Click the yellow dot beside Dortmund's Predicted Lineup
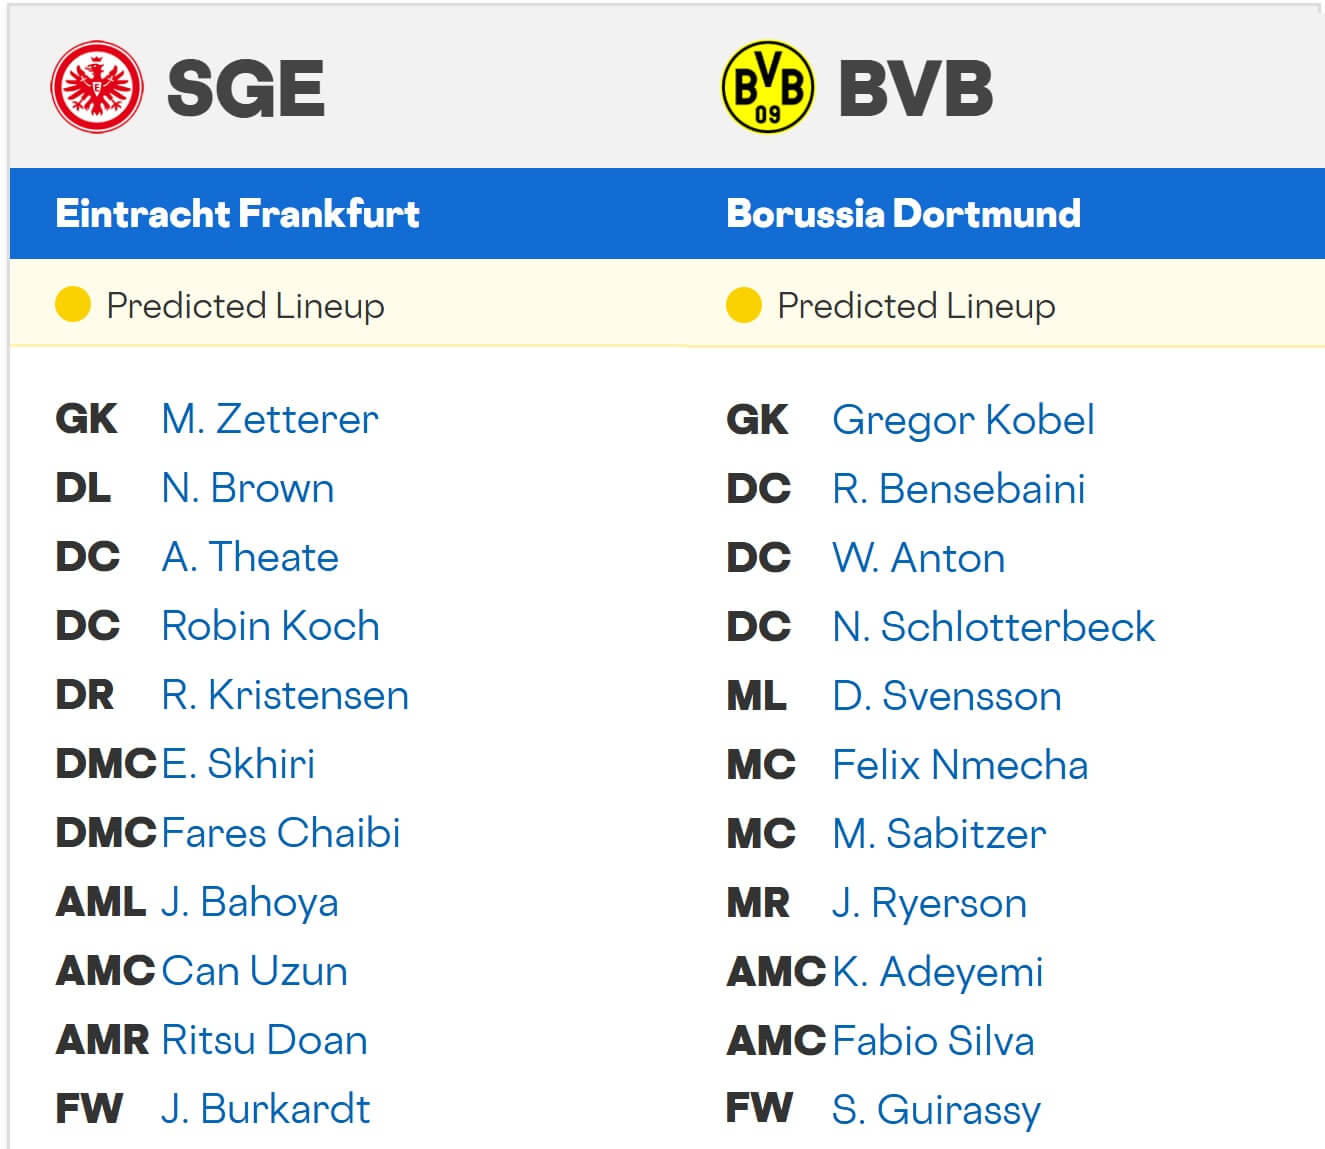The width and height of the screenshot is (1325, 1149). pyautogui.click(x=743, y=305)
